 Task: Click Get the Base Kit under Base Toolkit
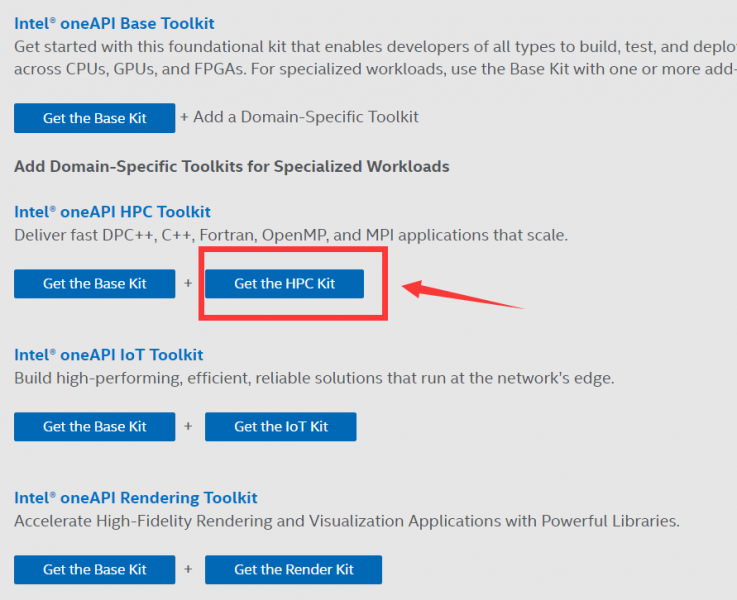[94, 118]
